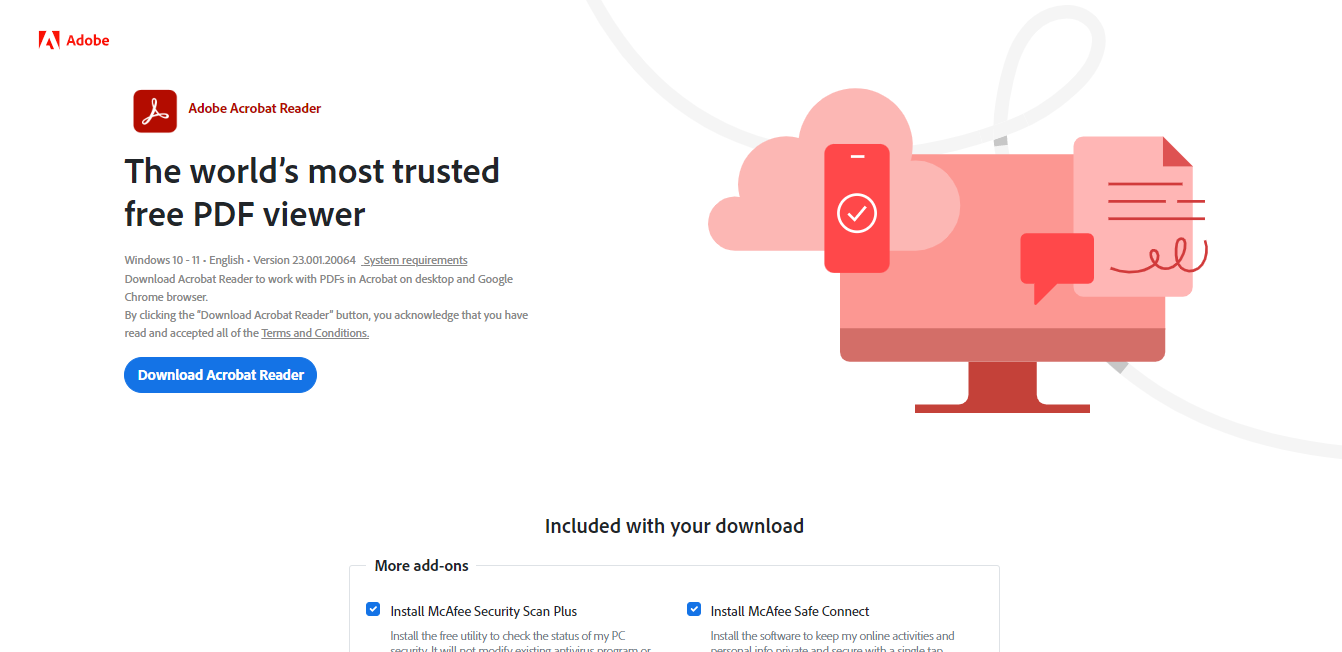Click the Download Acrobat Reader button
The width and height of the screenshot is (1342, 652).
(x=220, y=375)
